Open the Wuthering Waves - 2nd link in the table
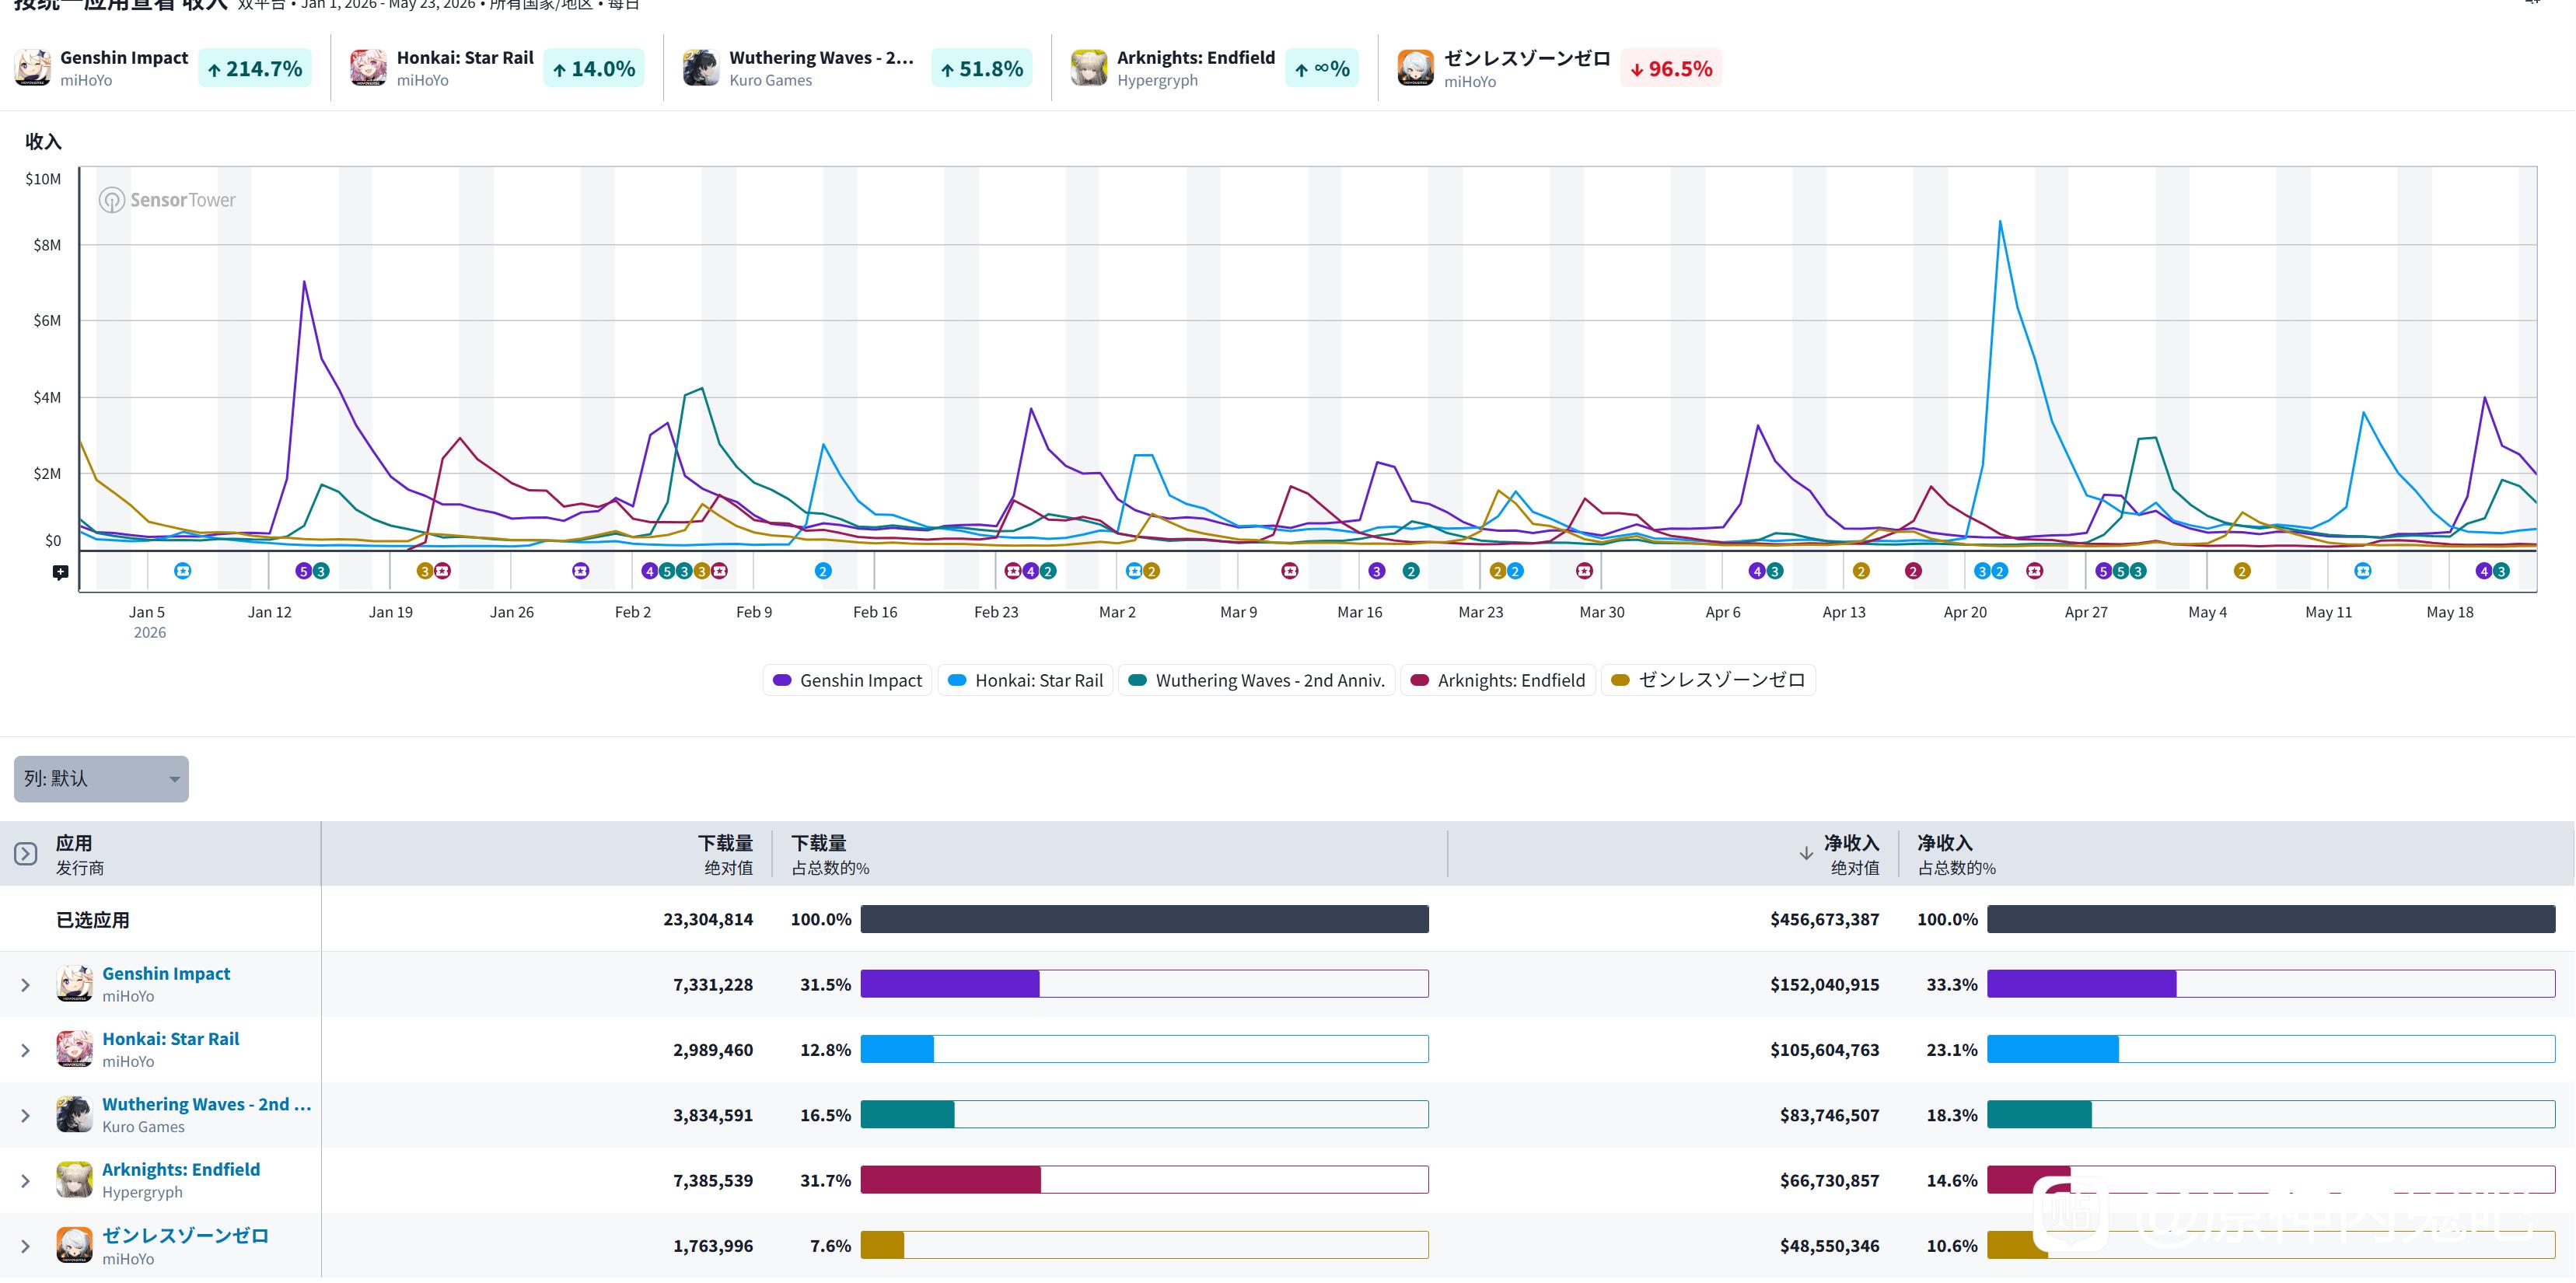 click(207, 1104)
